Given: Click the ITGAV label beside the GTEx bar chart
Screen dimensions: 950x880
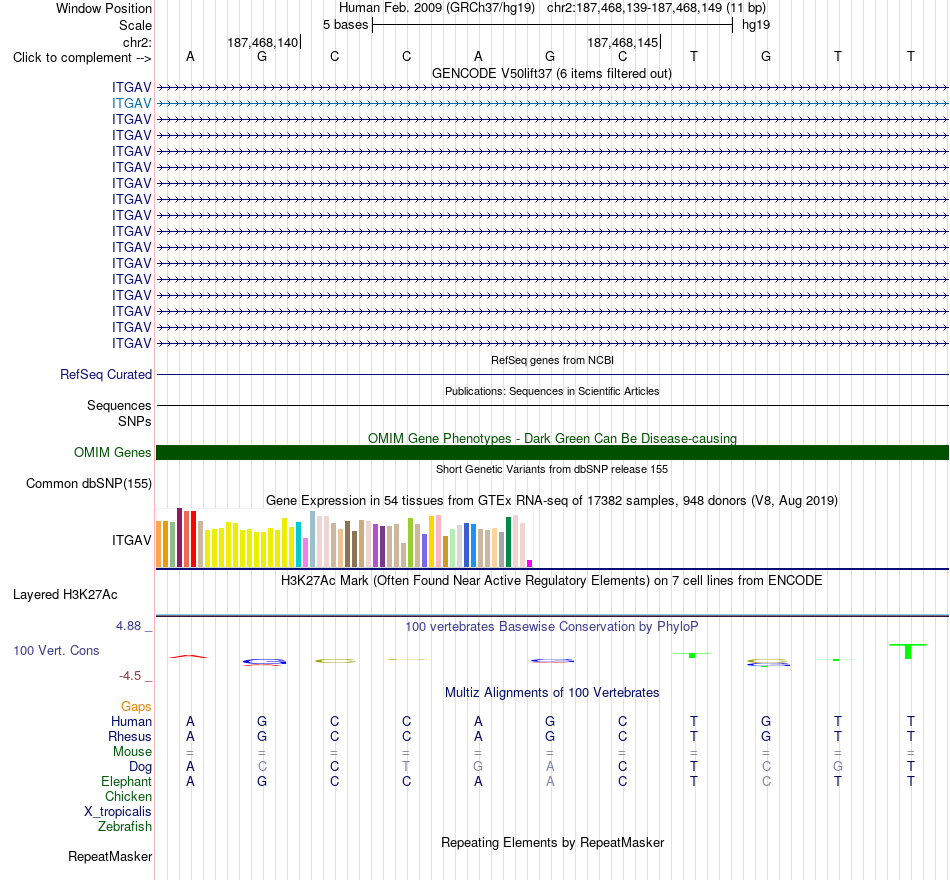Looking at the screenshot, I should [x=131, y=540].
